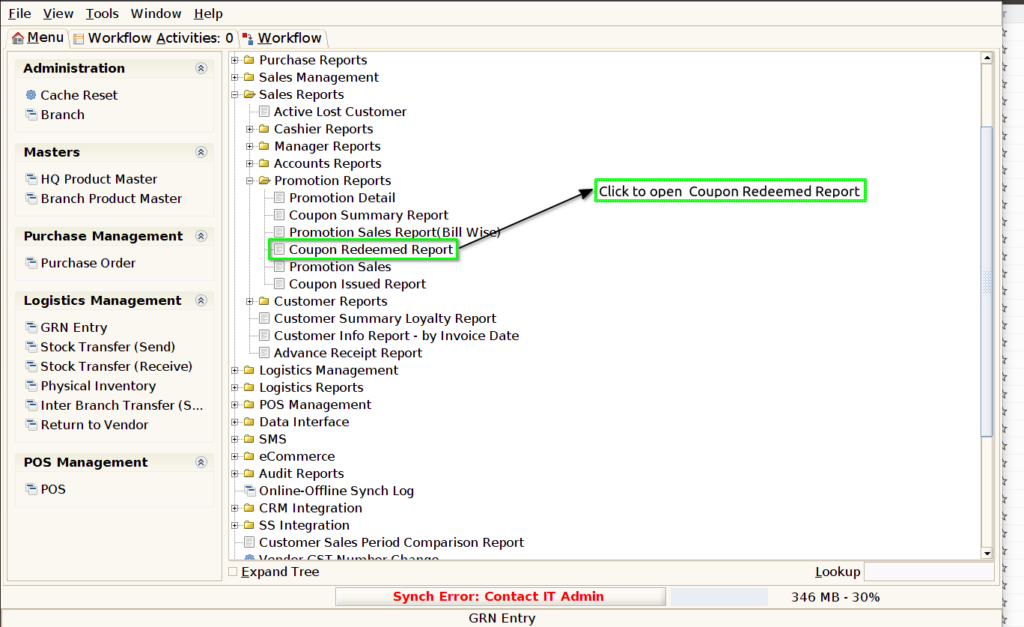Click the HQ Product Master icon
Viewport: 1024px width, 627px height.
point(31,178)
